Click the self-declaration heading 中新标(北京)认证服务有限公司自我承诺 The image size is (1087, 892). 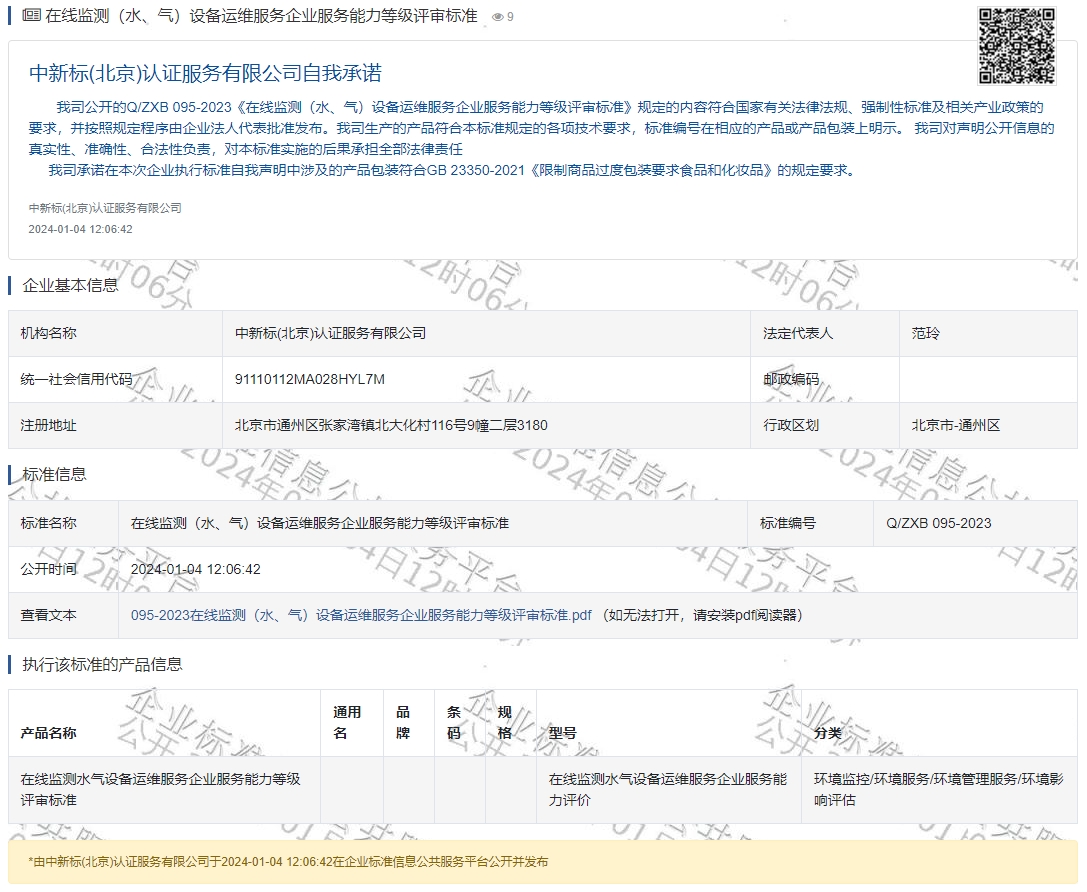[x=205, y=73]
